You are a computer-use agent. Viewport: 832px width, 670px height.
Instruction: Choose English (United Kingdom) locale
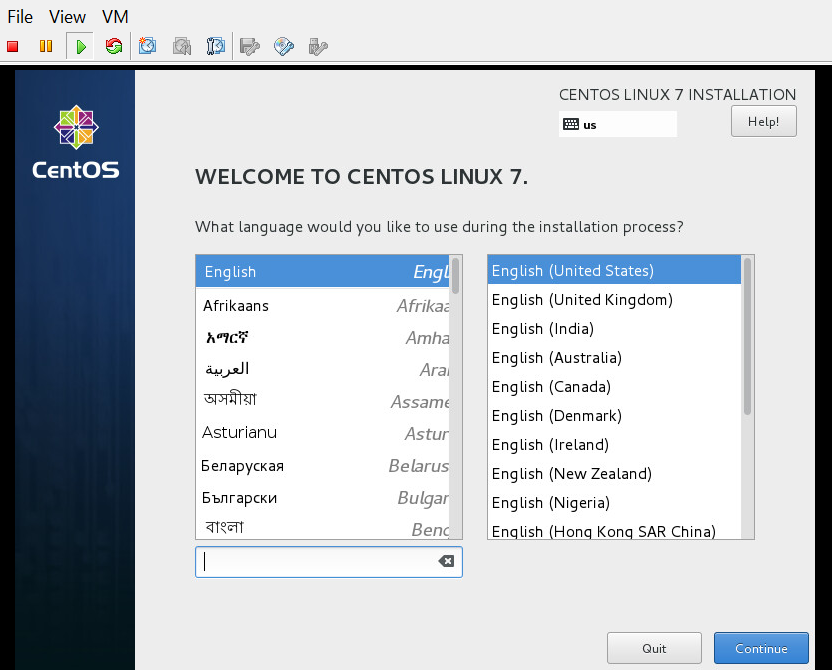(x=582, y=300)
